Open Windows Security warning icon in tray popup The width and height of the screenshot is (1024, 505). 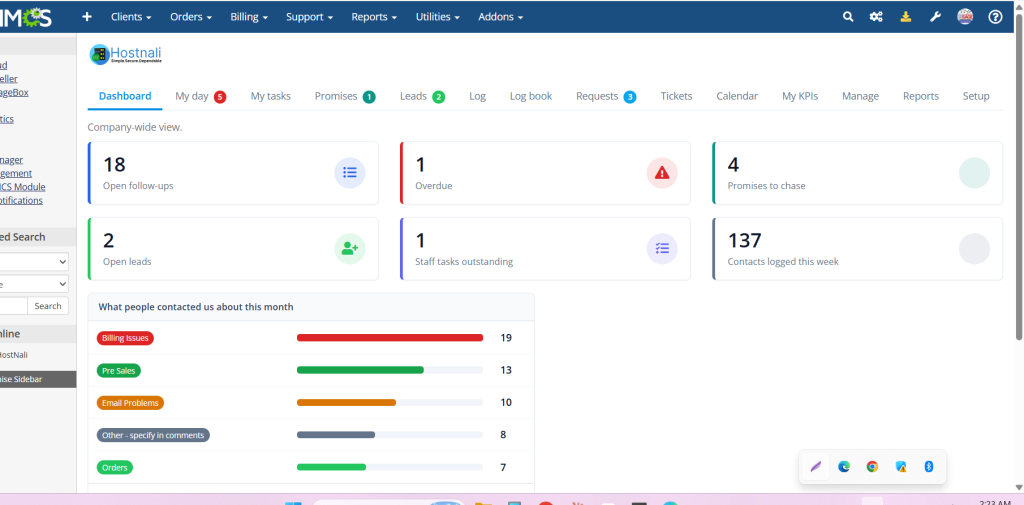tap(901, 466)
